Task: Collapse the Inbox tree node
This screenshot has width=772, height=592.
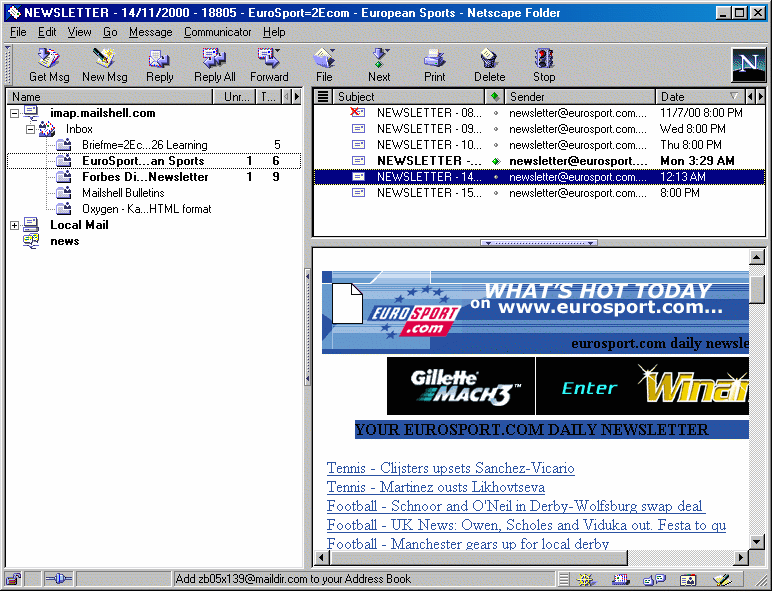Action: point(31,129)
